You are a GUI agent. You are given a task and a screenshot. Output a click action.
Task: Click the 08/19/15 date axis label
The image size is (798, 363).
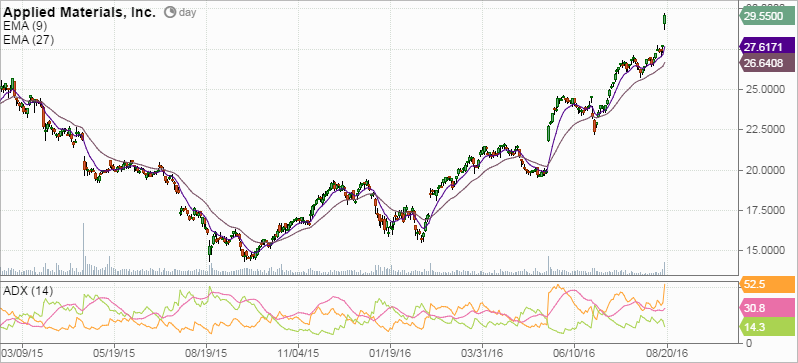point(207,352)
